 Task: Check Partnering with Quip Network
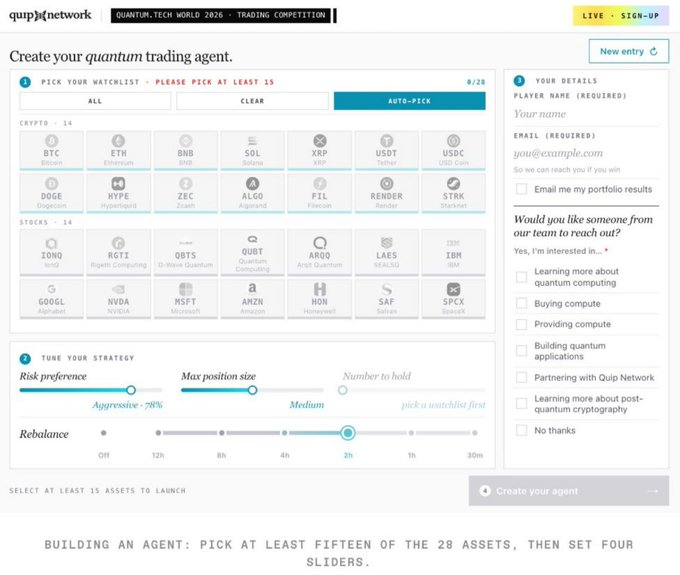[522, 378]
